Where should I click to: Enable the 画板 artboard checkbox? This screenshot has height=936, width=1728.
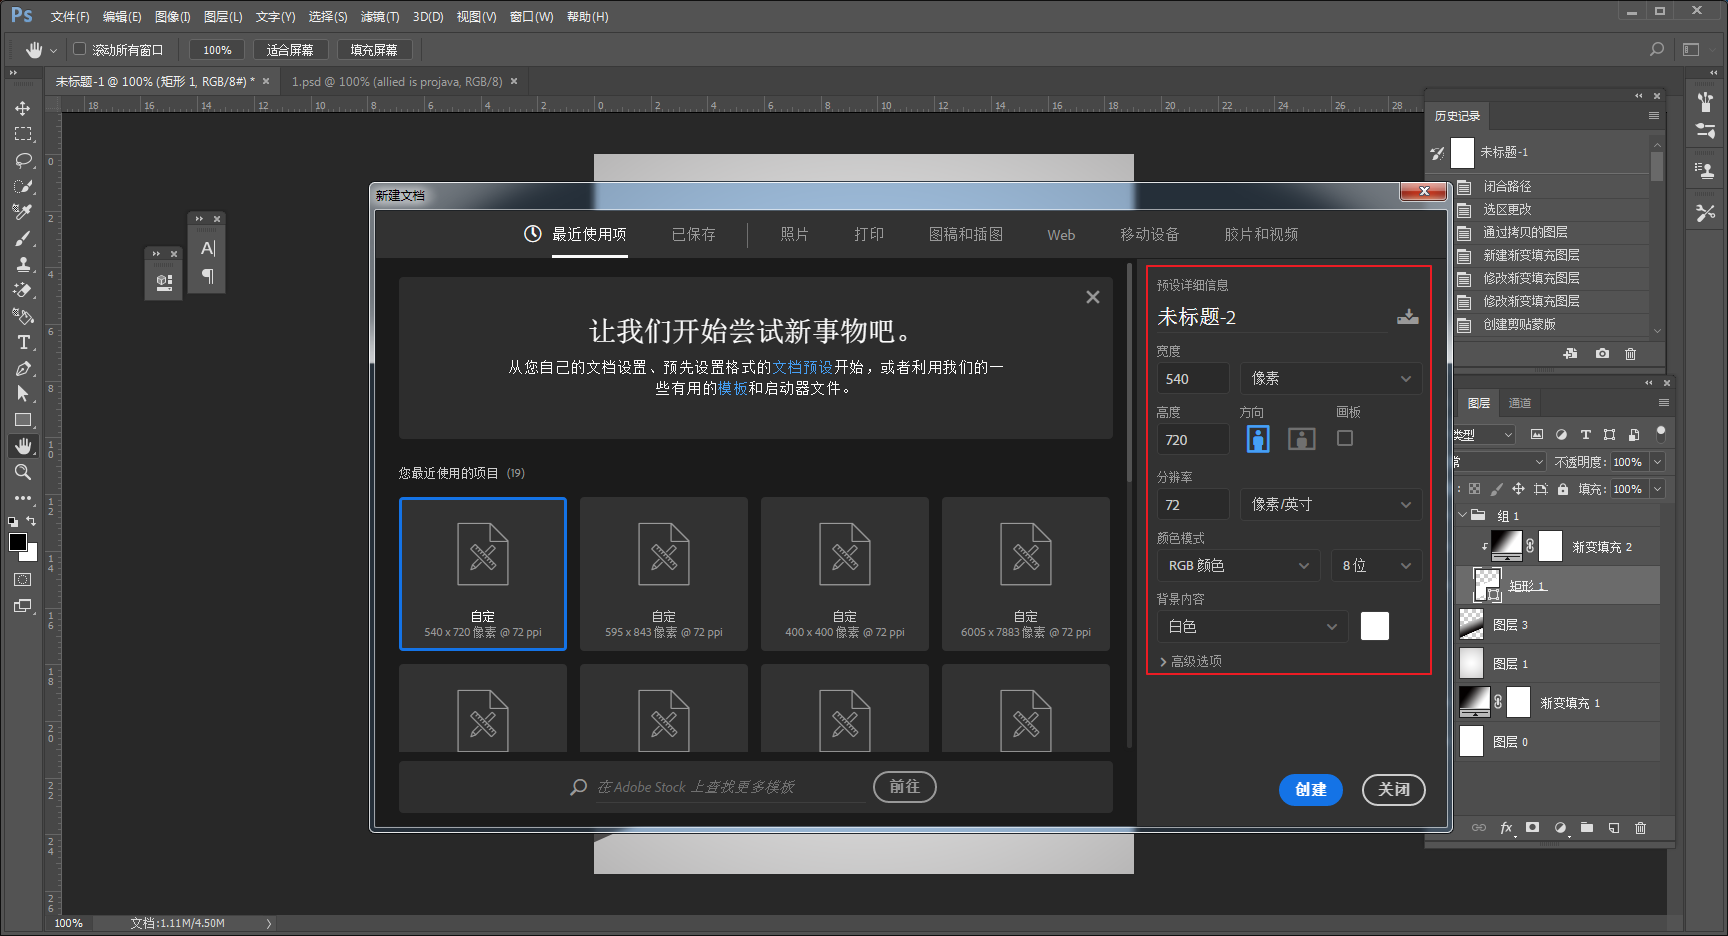(1345, 438)
